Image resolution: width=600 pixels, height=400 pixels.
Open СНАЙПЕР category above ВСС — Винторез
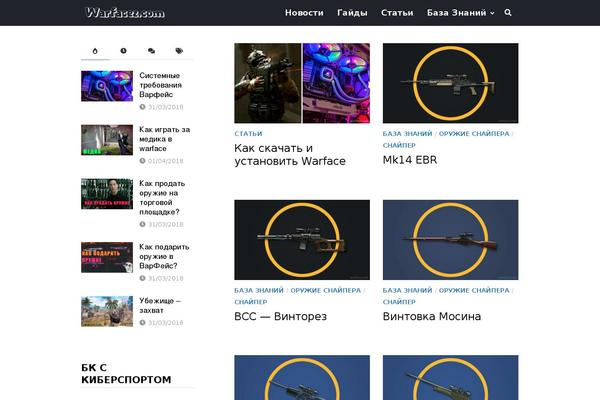[251, 302]
